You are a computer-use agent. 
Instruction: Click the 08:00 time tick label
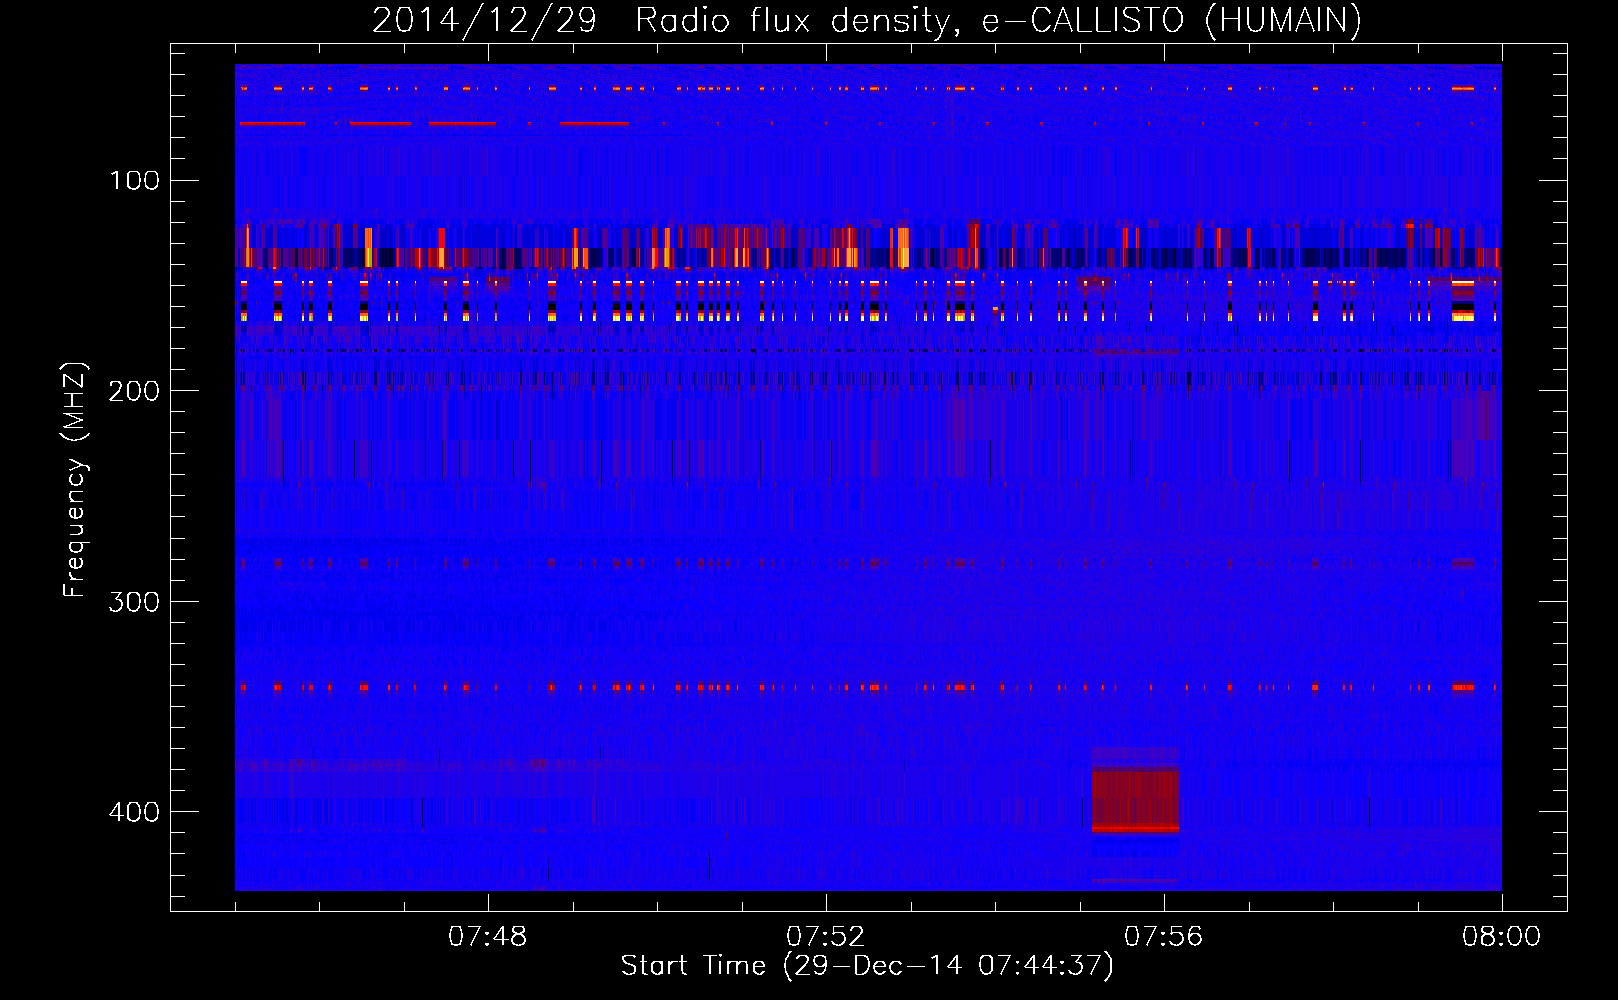click(1501, 937)
